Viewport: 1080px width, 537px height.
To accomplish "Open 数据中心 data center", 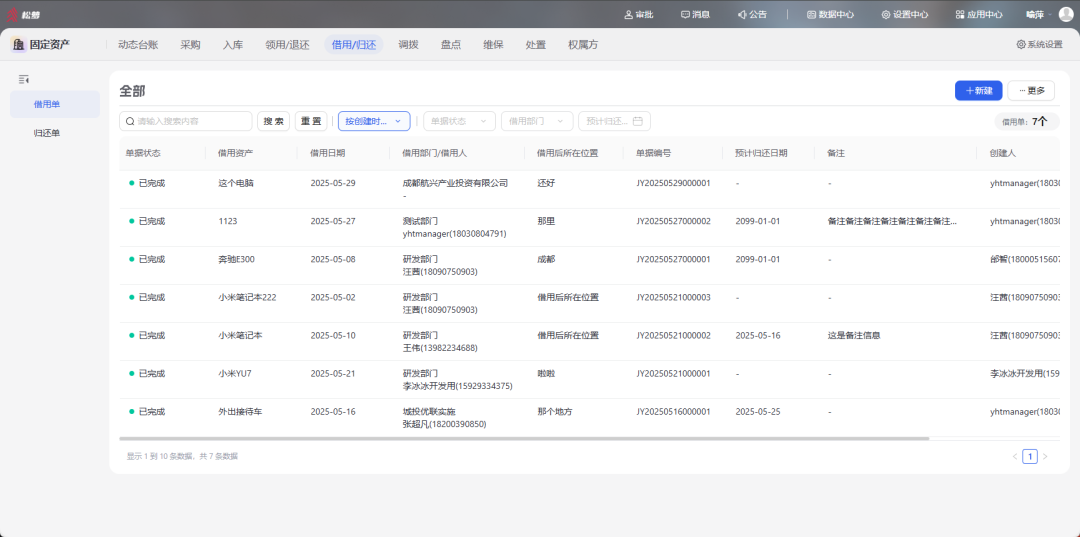I will 830,14.
